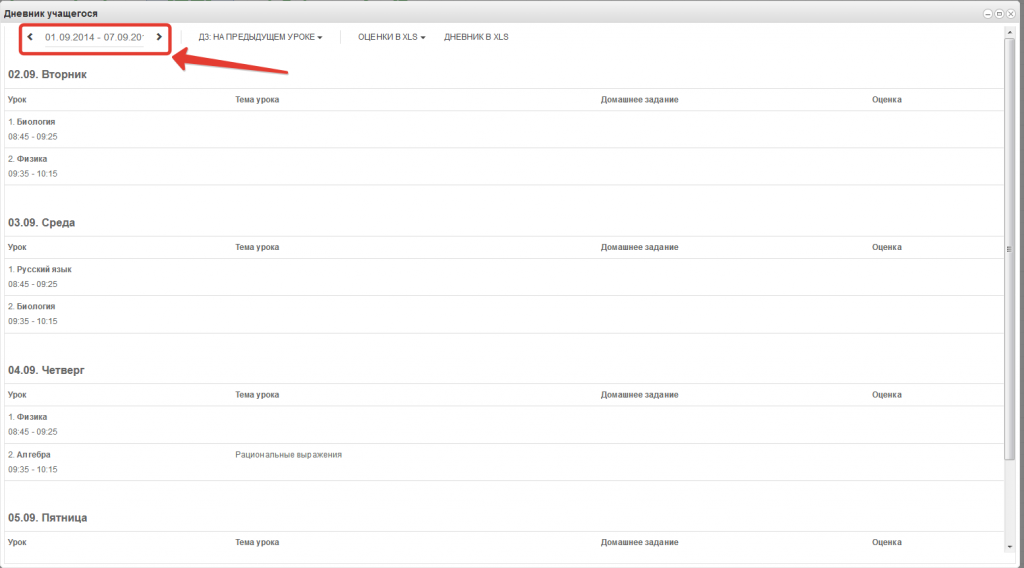Click 2. Алгебра lesson on Thursday
1024x568 pixels.
29,455
